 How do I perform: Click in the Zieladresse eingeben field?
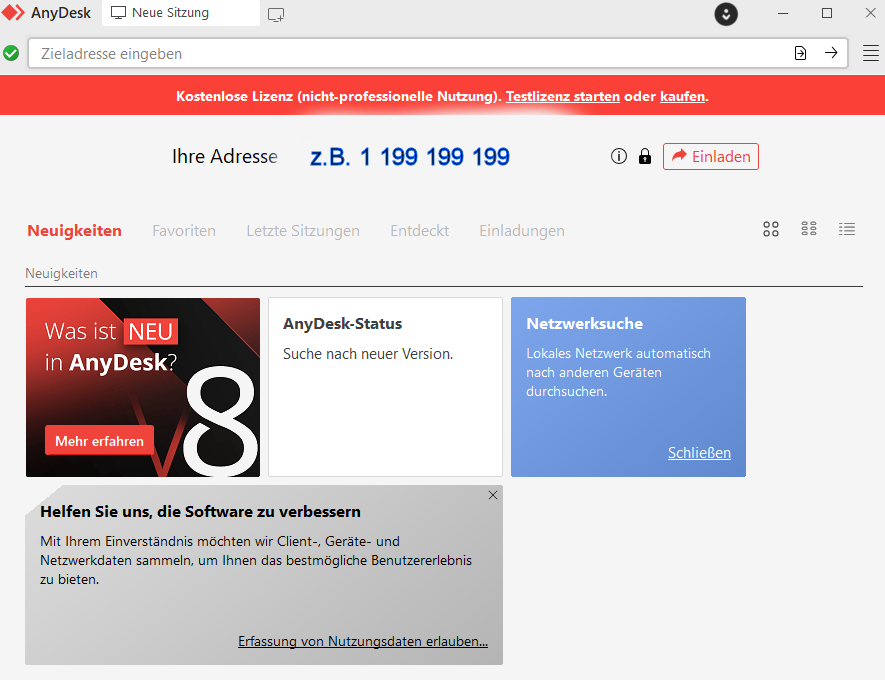(400, 53)
